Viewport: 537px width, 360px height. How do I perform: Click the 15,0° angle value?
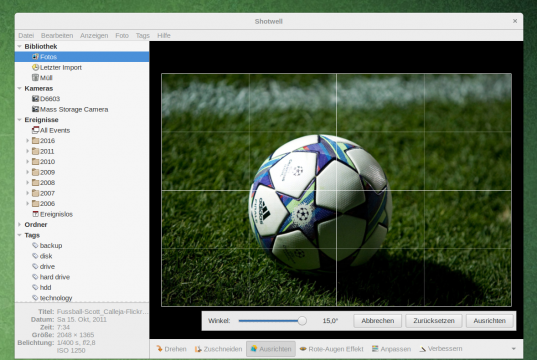(x=330, y=321)
